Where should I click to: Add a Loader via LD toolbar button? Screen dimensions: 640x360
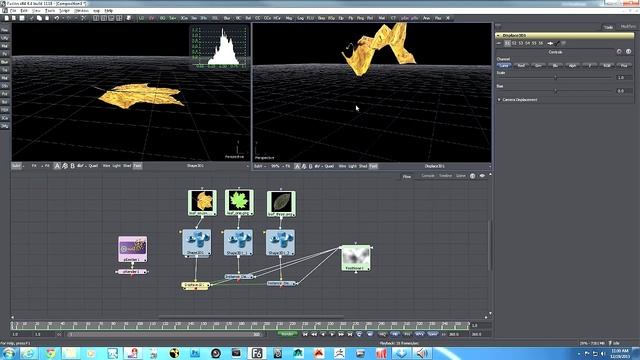[142, 18]
